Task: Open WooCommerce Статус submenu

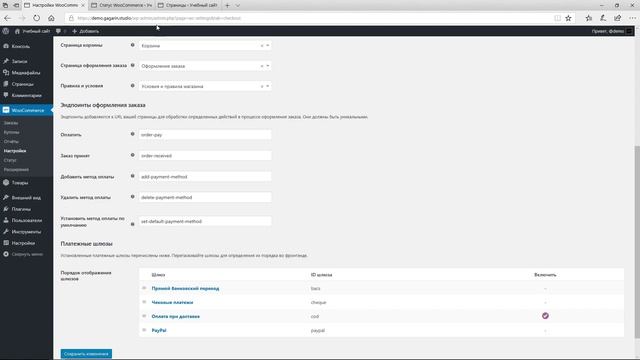Action: [10, 160]
